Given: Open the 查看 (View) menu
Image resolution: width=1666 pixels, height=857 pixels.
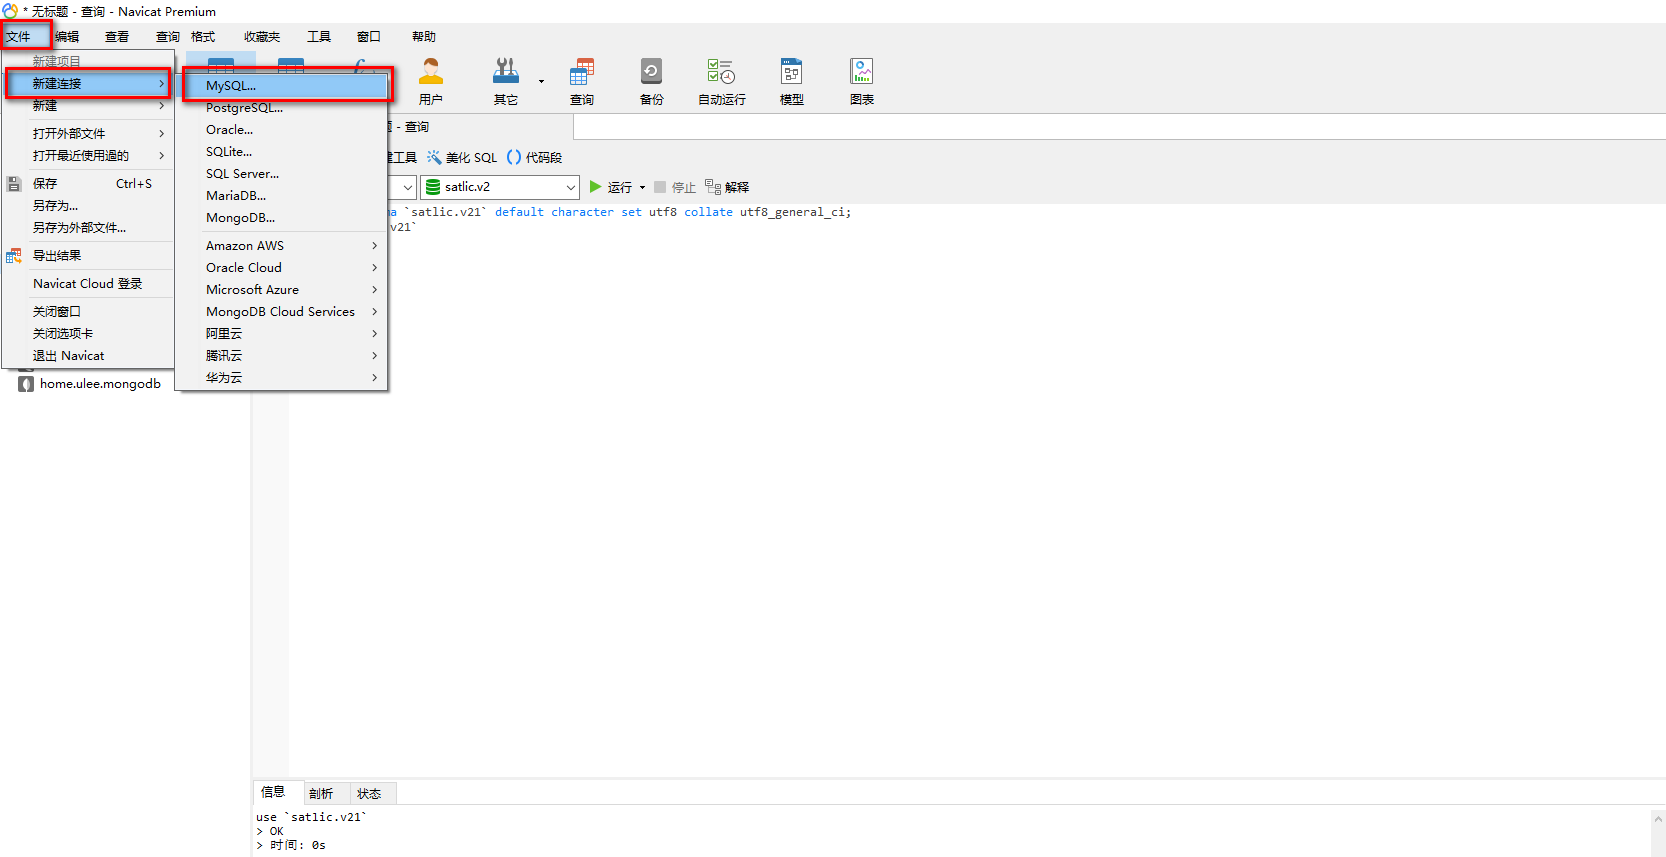Looking at the screenshot, I should pos(117,37).
